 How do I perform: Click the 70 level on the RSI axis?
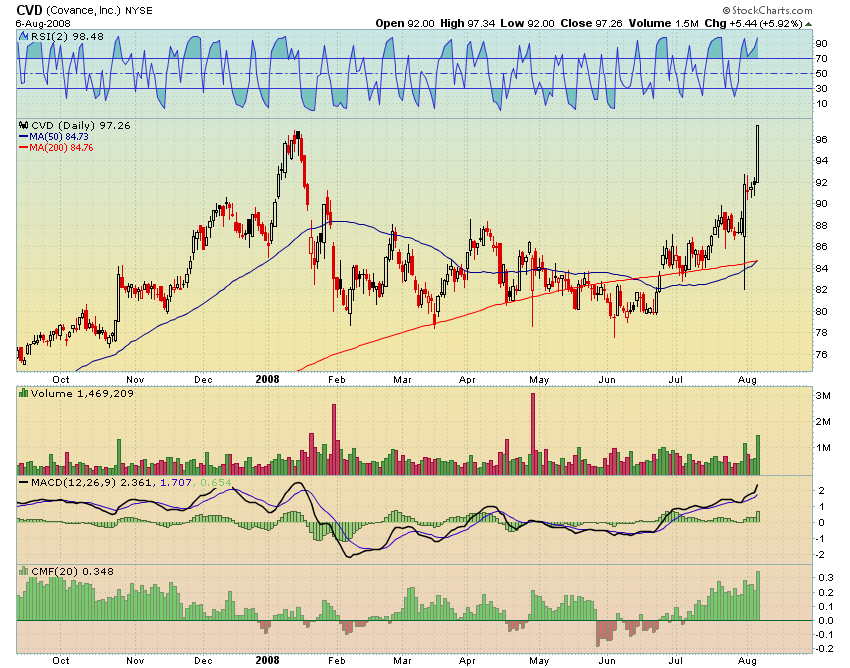pyautogui.click(x=821, y=59)
